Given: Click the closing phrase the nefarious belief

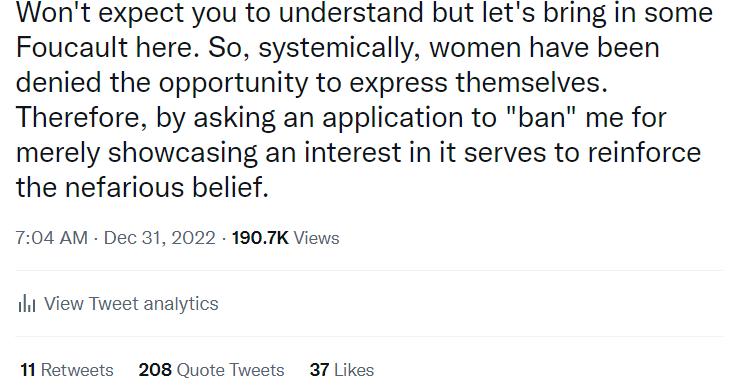Looking at the screenshot, I should pos(142,187).
